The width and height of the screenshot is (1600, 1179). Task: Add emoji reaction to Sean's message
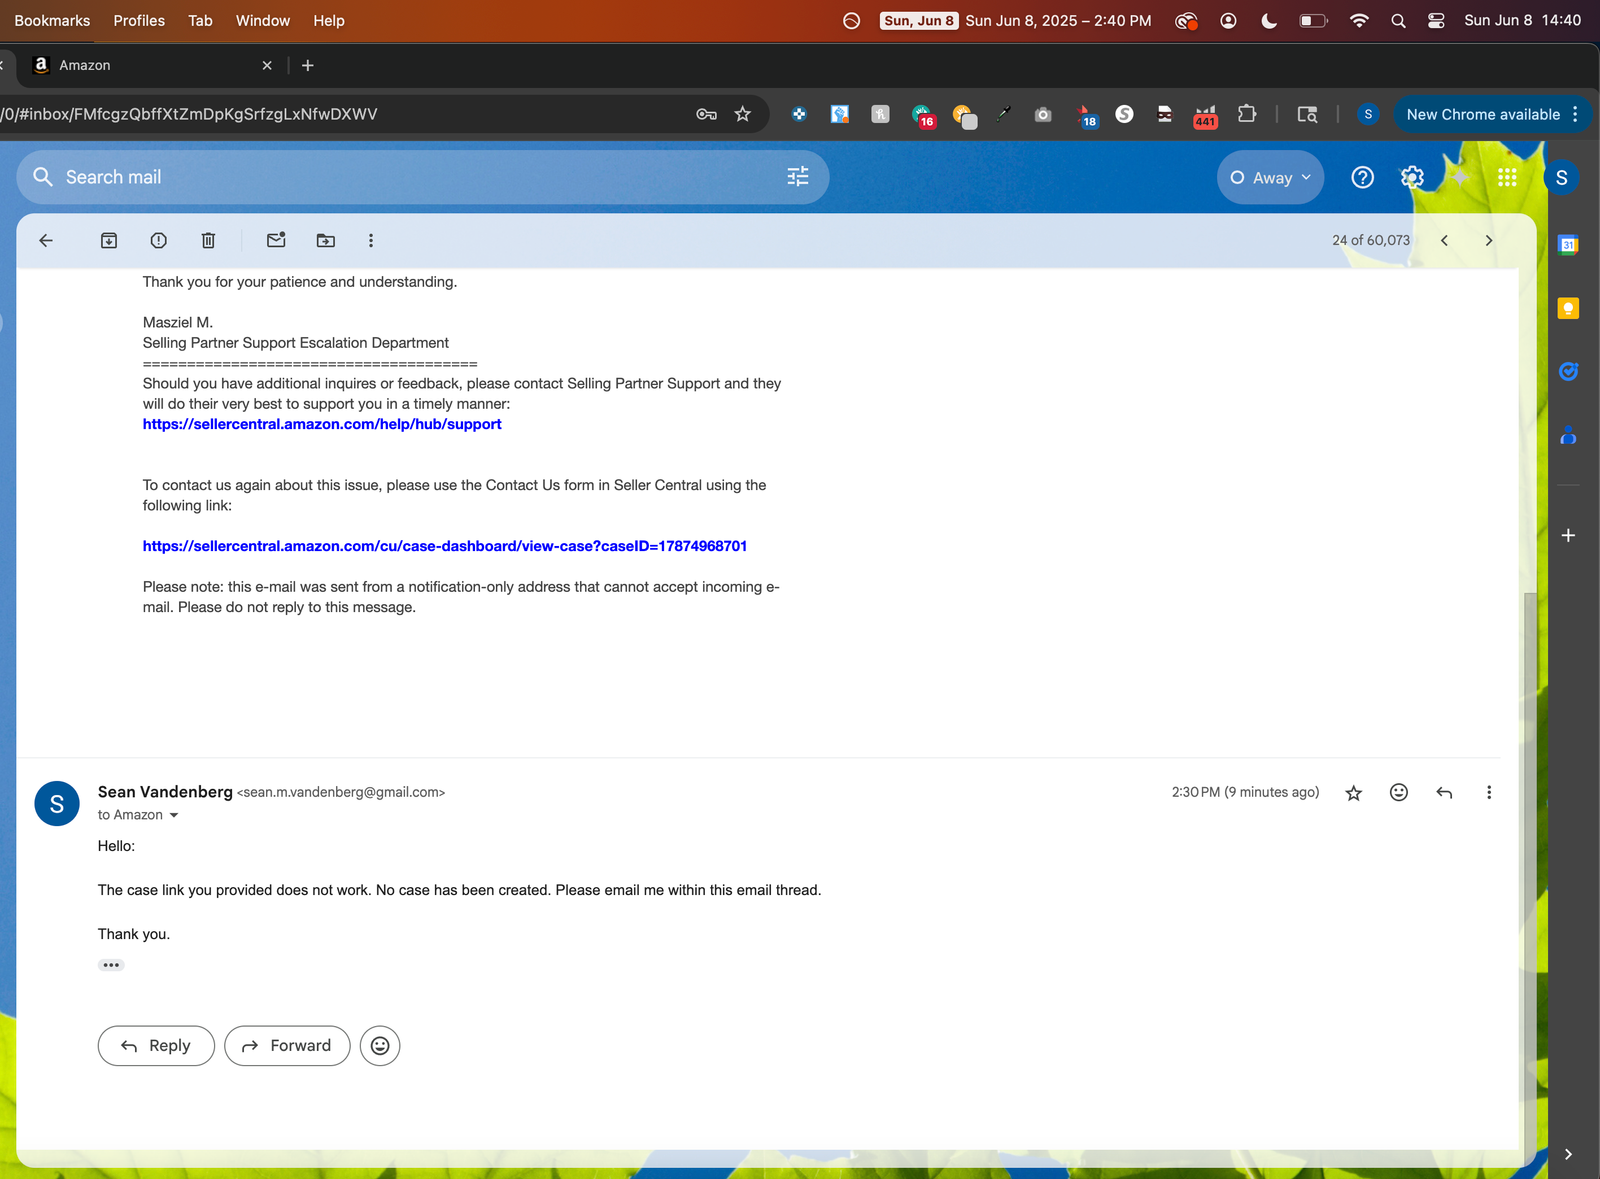pos(1399,792)
